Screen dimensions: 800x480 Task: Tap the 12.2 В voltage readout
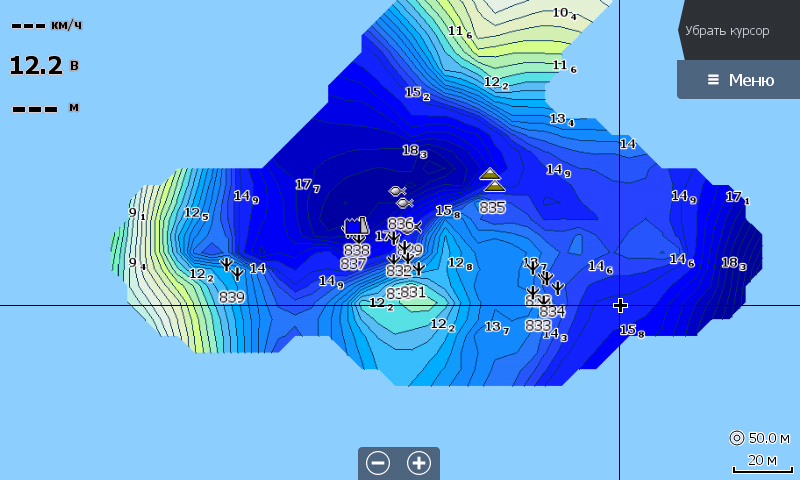pos(44,66)
